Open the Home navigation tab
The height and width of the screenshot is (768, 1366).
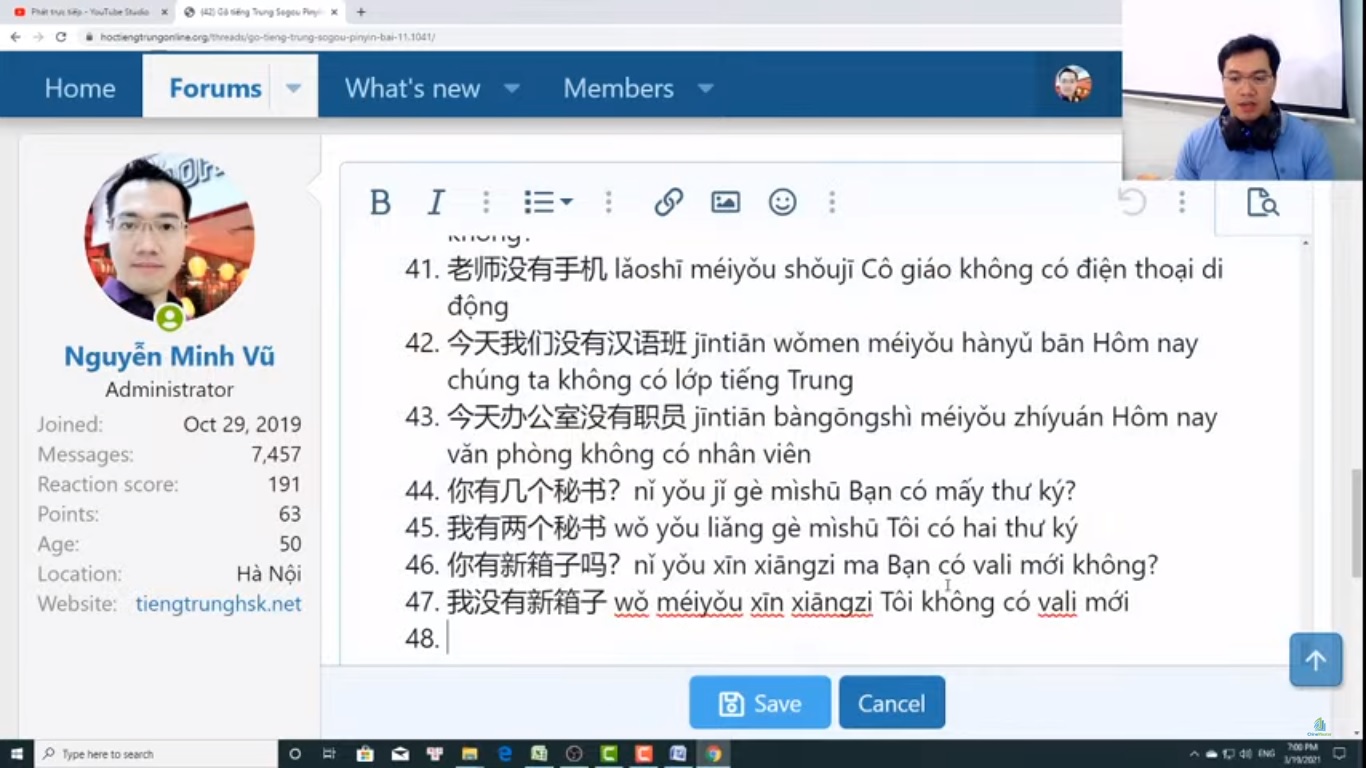pos(80,88)
